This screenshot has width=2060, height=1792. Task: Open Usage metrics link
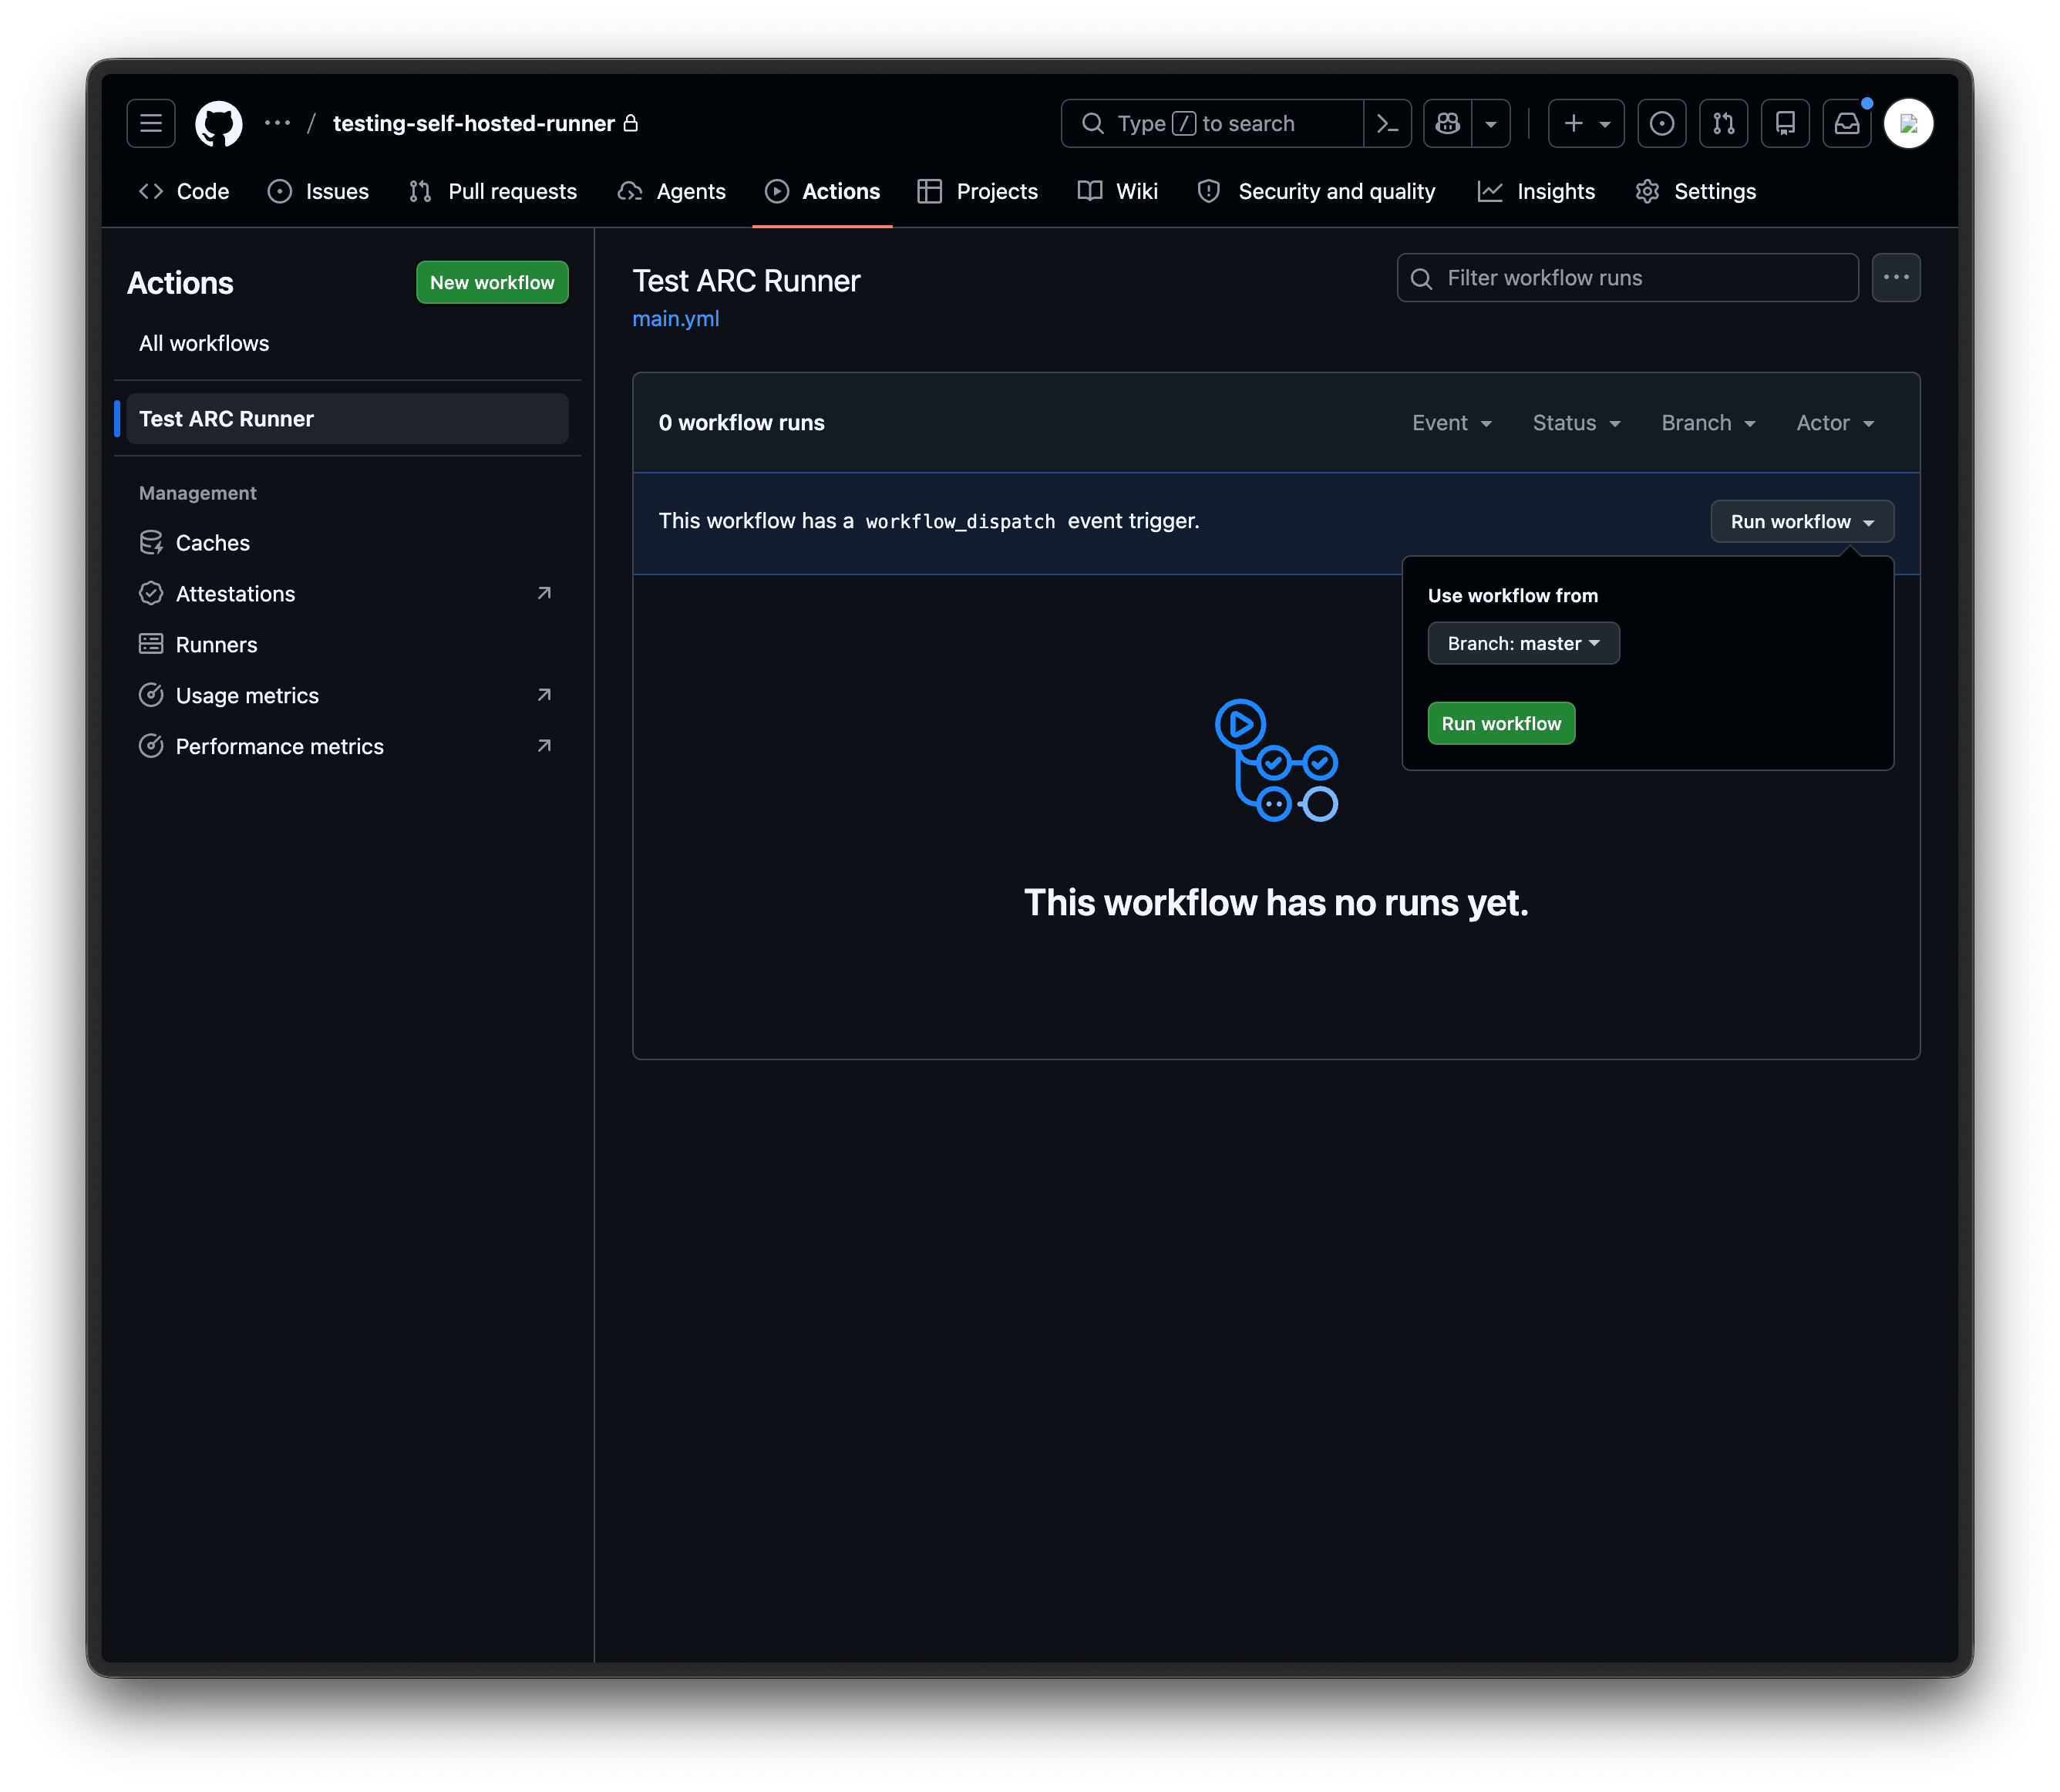(x=347, y=696)
